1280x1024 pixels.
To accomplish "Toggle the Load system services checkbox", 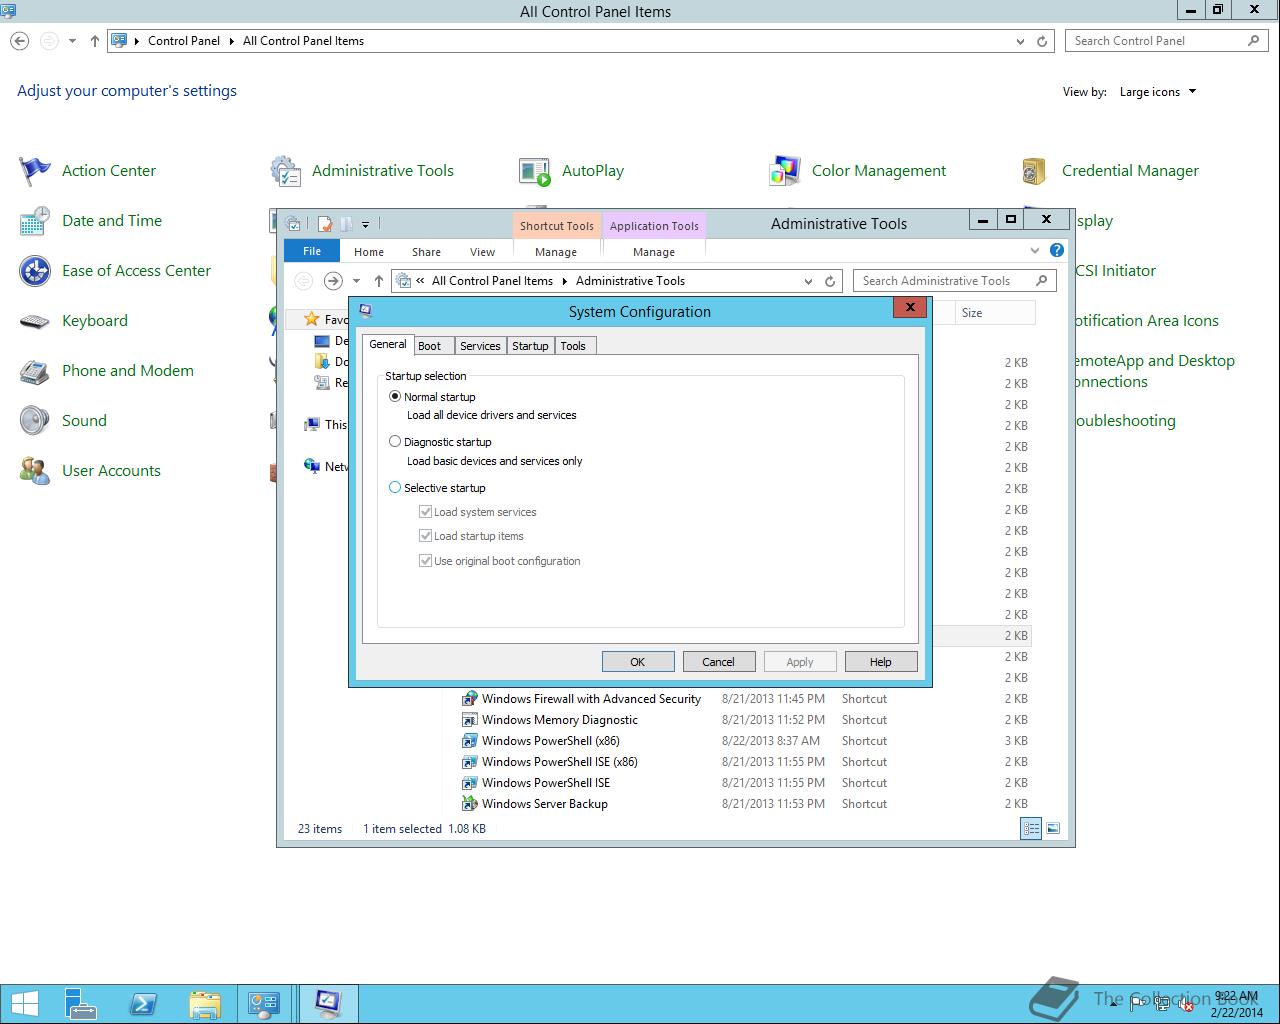I will 425,511.
